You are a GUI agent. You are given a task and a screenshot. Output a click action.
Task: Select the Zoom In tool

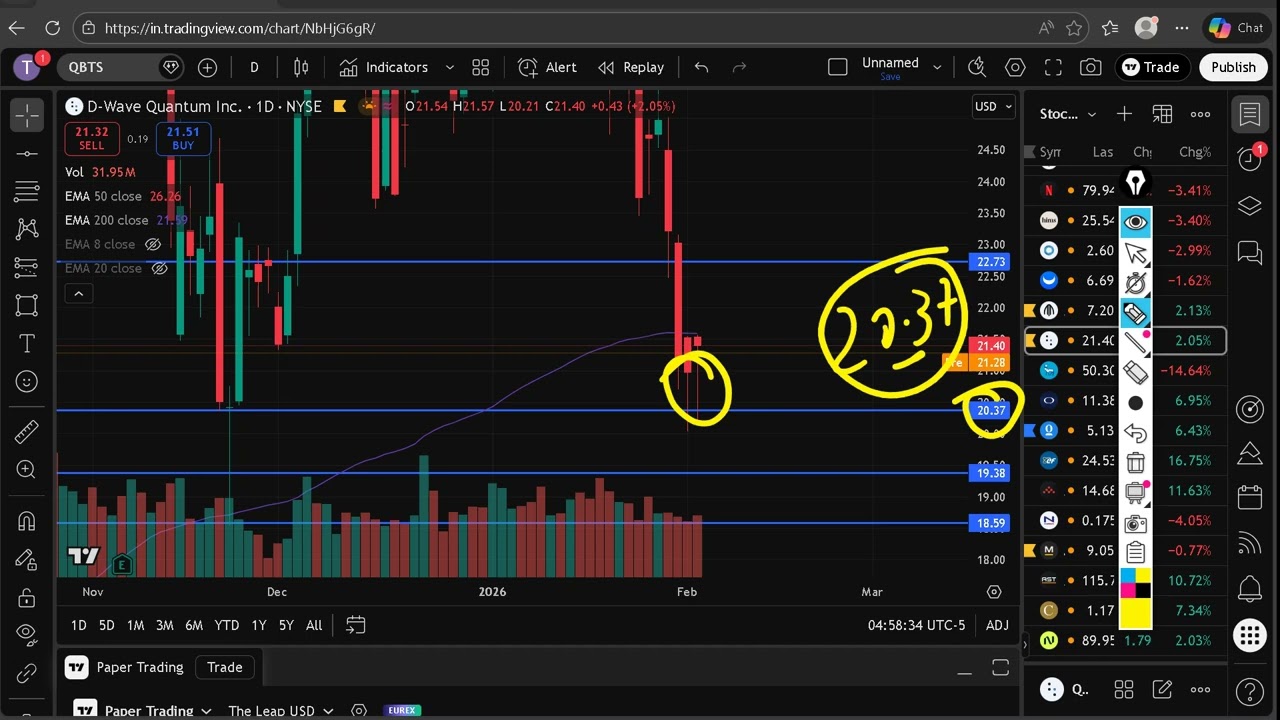click(27, 469)
